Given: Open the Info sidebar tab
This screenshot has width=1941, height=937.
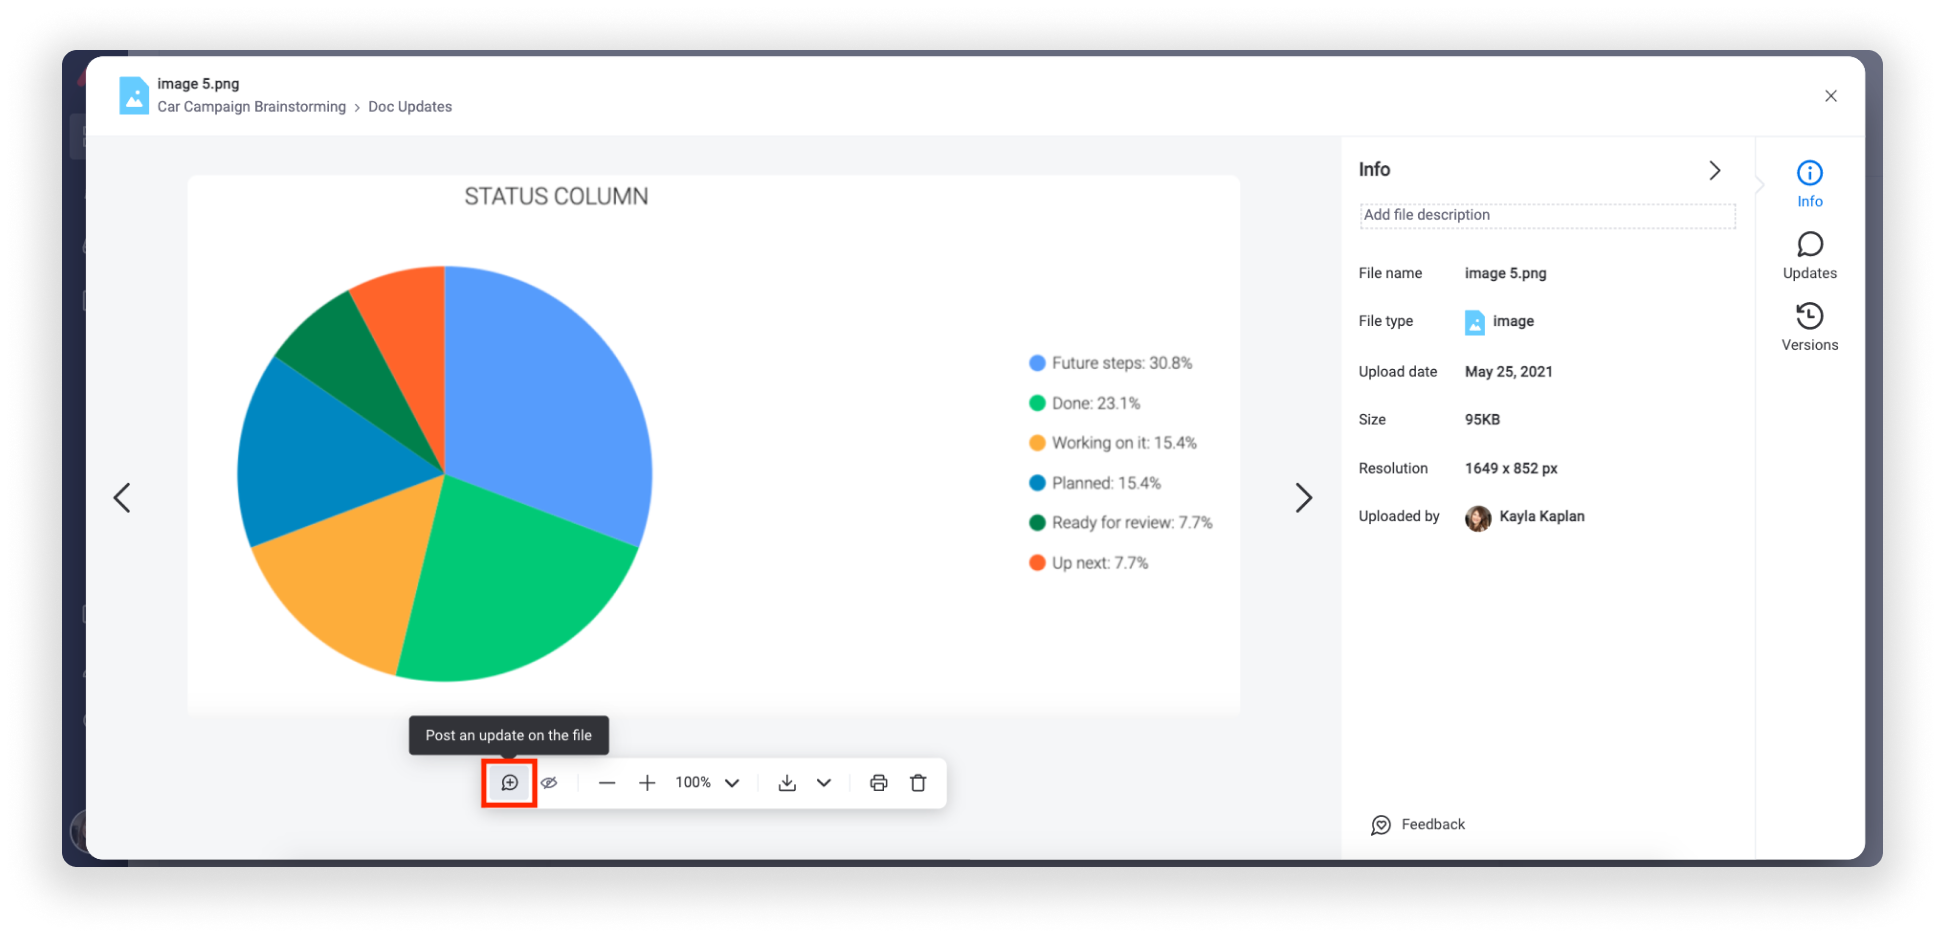Looking at the screenshot, I should tap(1810, 184).
